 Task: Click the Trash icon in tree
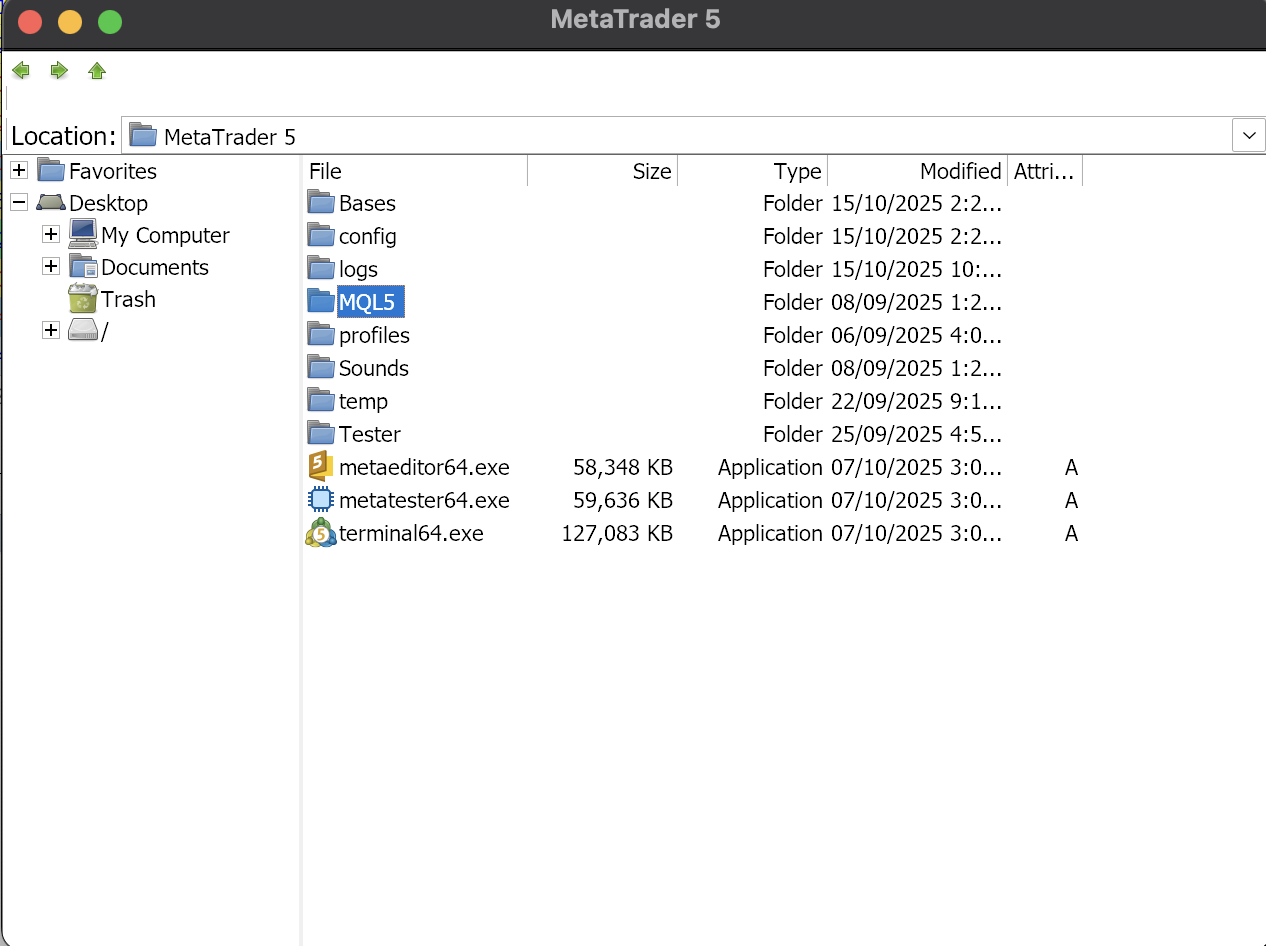(83, 299)
